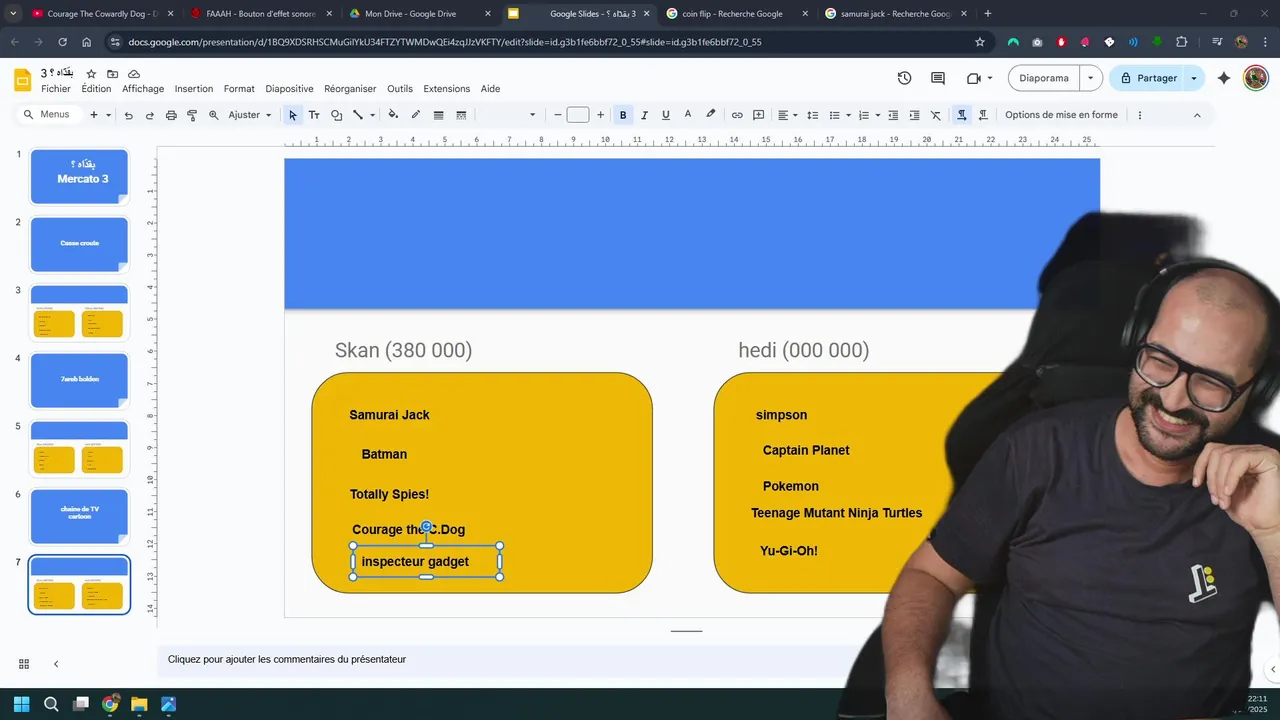The image size is (1280, 720).
Task: Click the Windows Start button on taskbar
Action: click(x=21, y=704)
